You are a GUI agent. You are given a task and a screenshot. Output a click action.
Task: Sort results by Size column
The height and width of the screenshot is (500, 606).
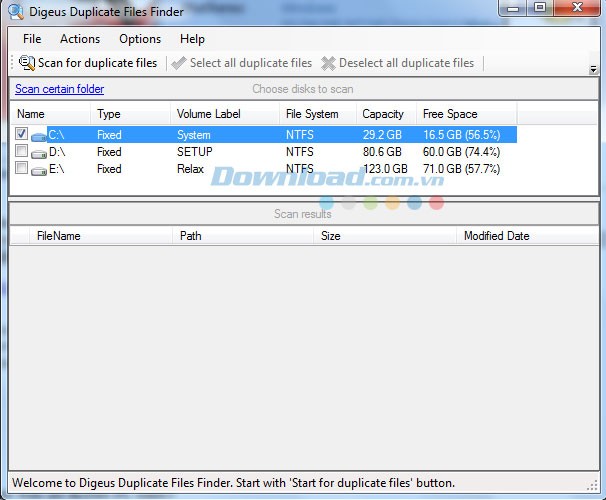pos(385,236)
